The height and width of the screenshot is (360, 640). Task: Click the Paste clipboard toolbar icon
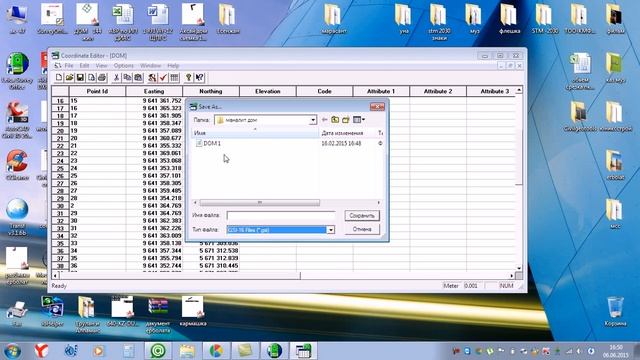pyautogui.click(x=138, y=78)
